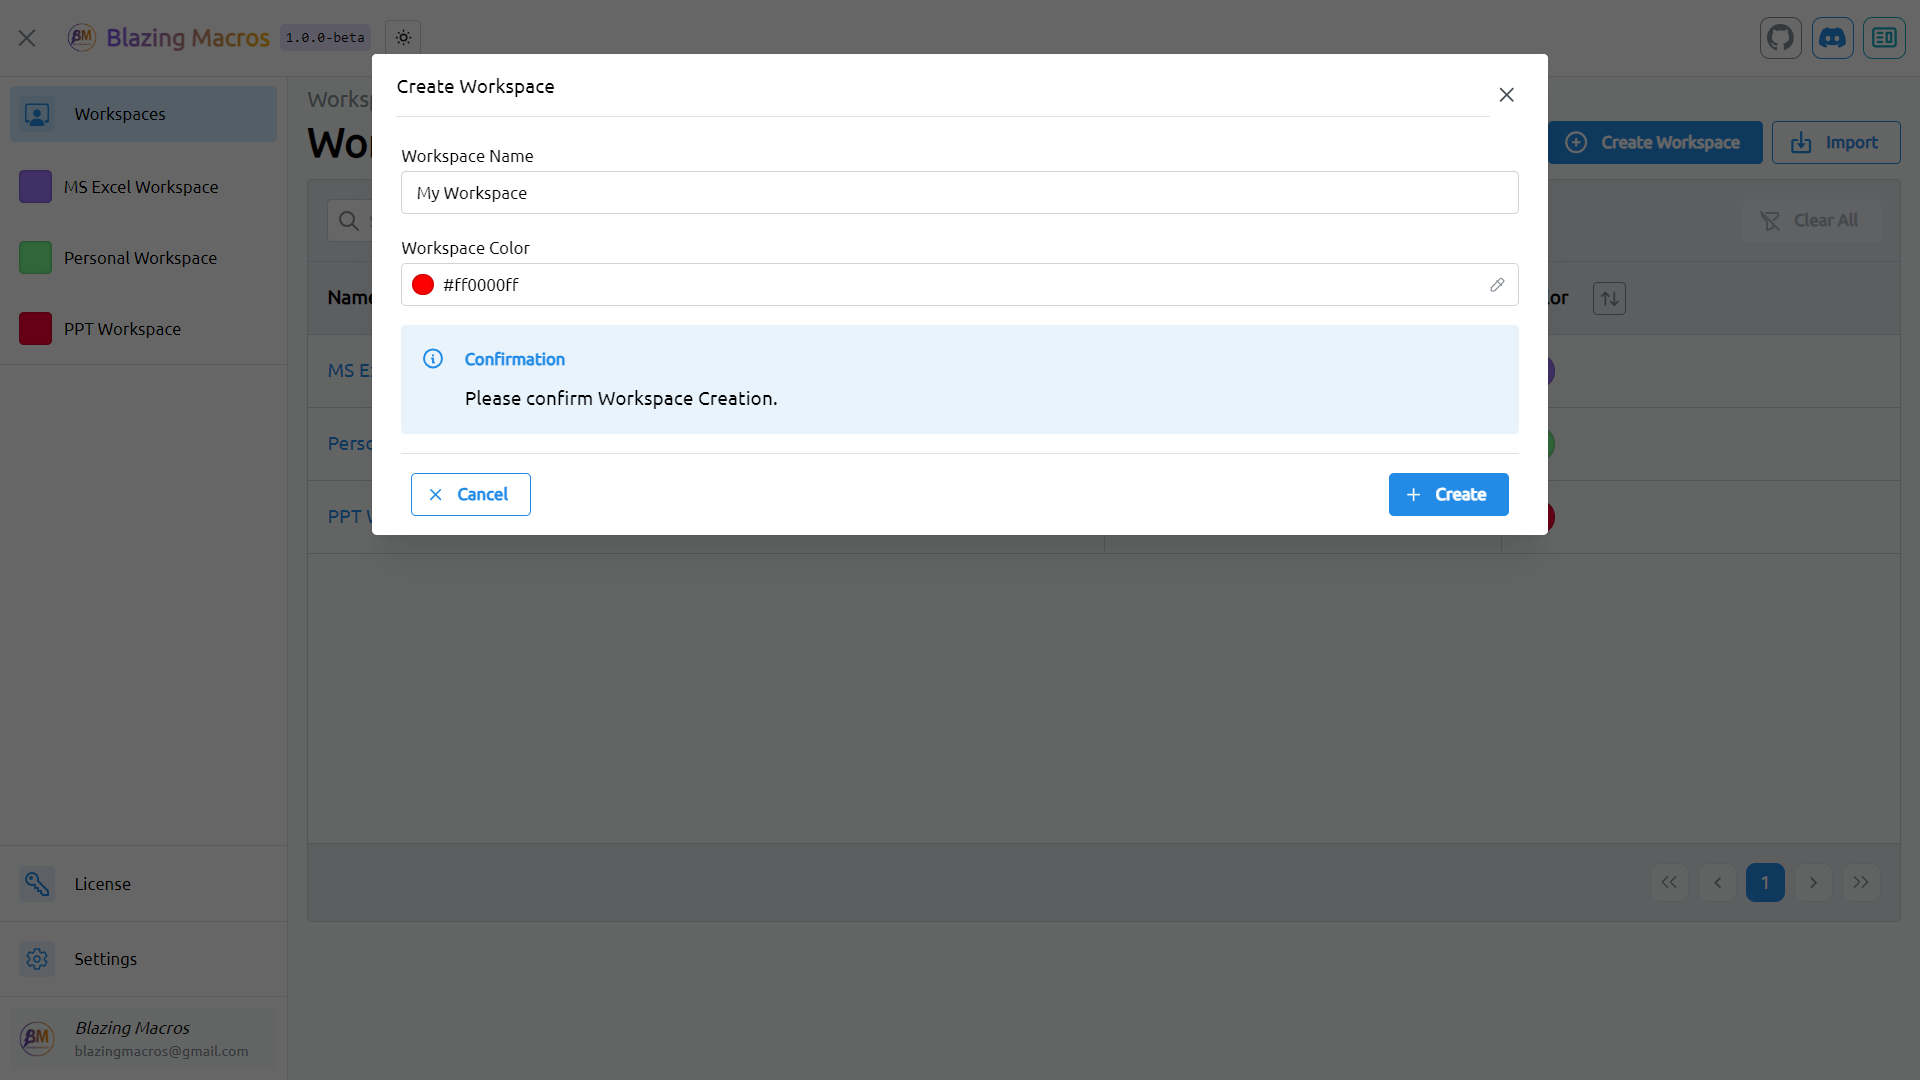Click purple MS Excel Workspace swatch

pos(35,187)
